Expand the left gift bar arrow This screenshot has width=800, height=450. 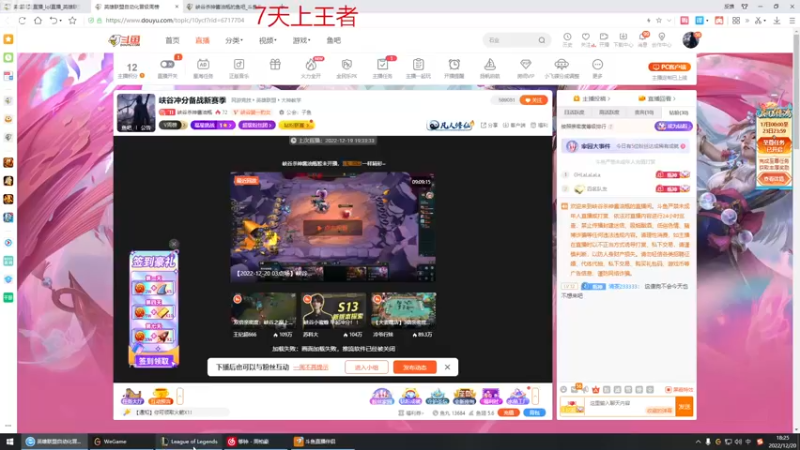tap(180, 395)
